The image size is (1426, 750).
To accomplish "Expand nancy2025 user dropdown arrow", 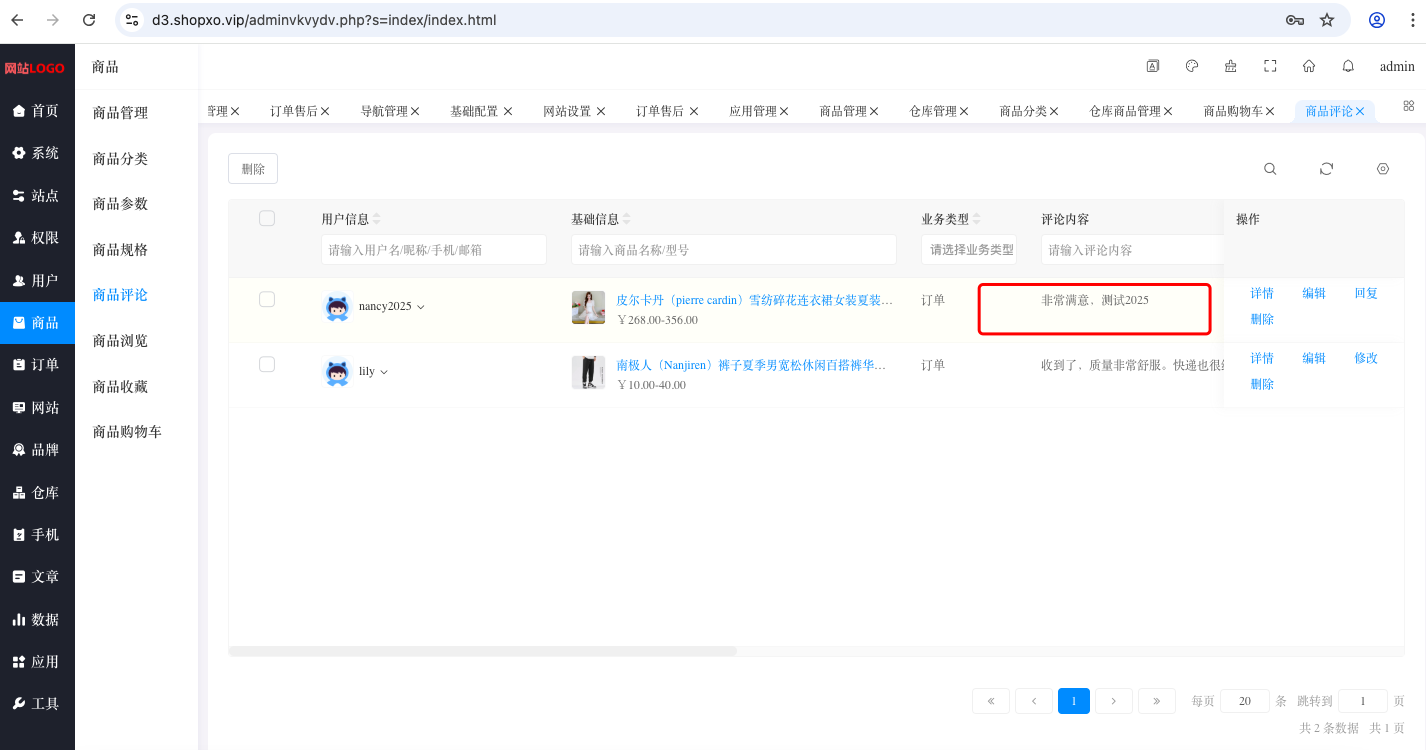I will pyautogui.click(x=420, y=307).
